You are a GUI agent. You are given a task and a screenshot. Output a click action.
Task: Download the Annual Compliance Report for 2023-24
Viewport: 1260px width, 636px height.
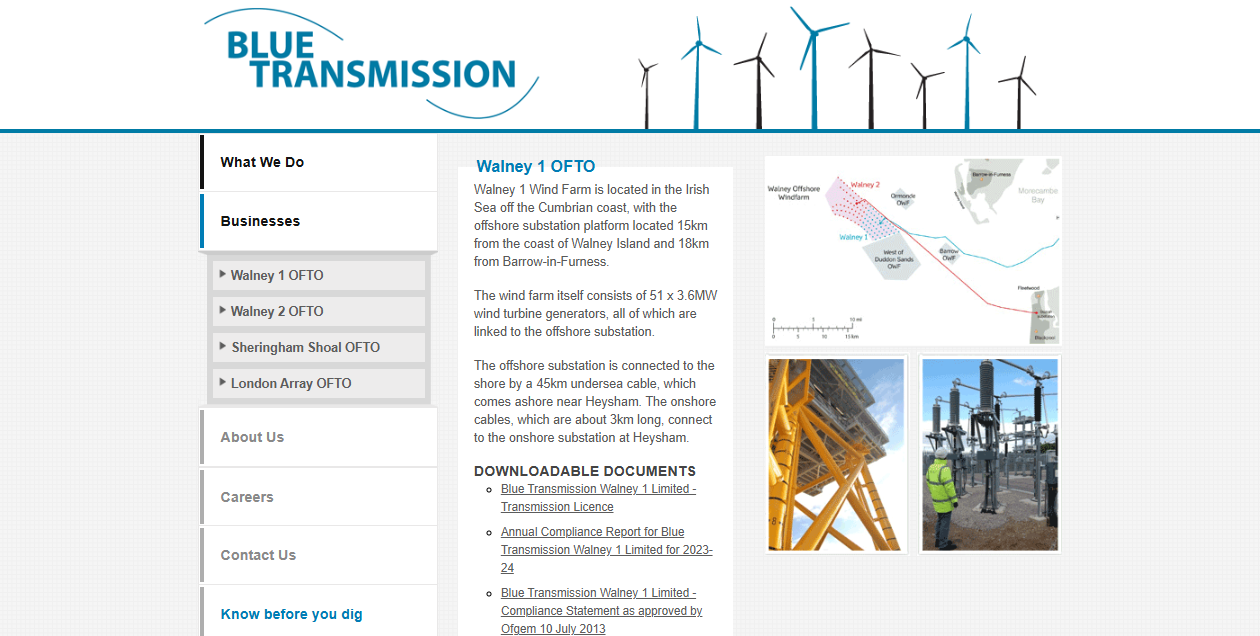[606, 550]
